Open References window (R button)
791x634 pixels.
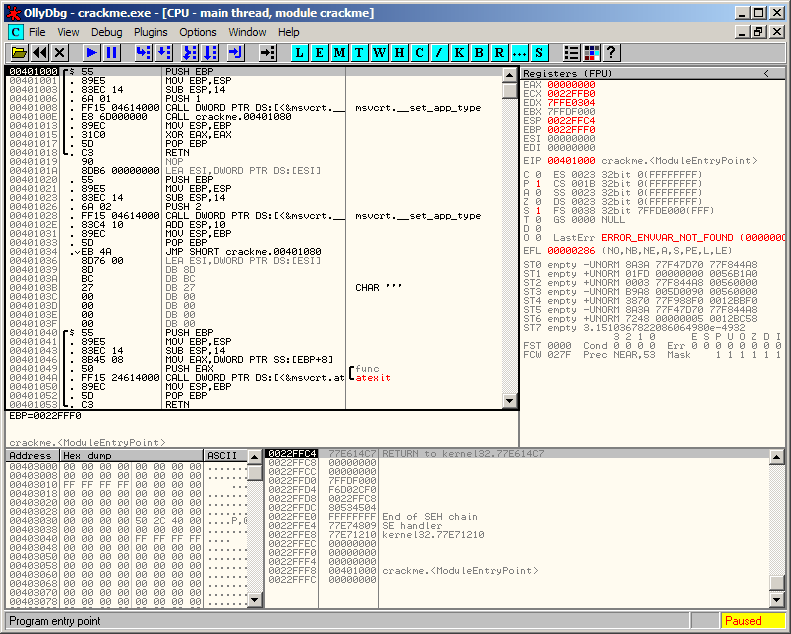[499, 52]
